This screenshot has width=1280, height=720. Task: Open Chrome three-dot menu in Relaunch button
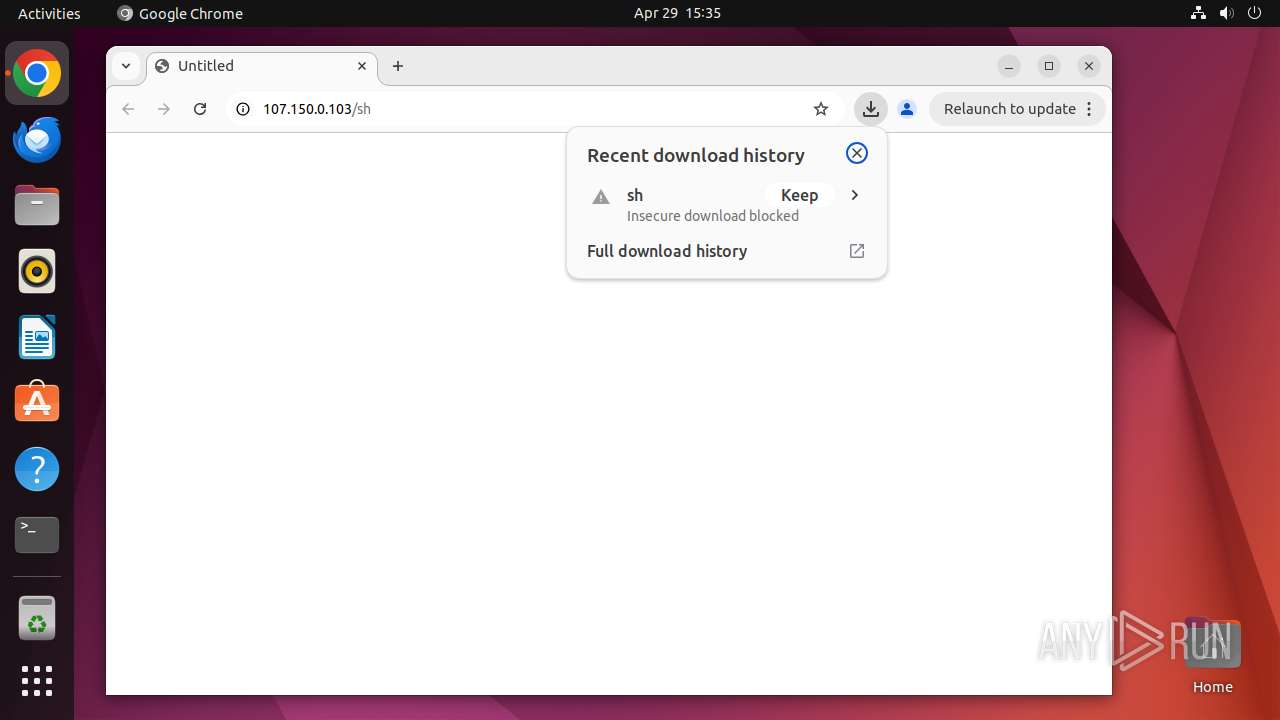click(x=1089, y=109)
